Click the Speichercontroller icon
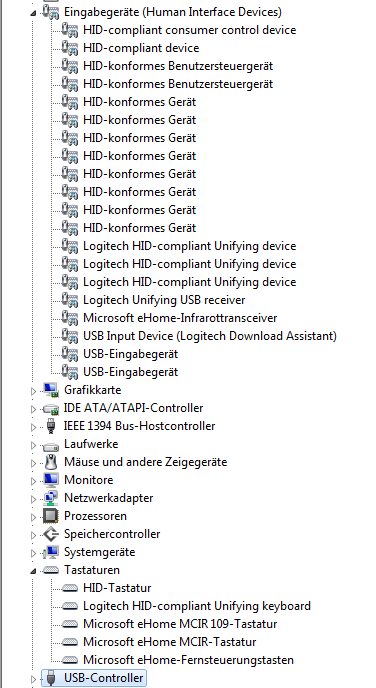The image size is (376, 688). 51,534
